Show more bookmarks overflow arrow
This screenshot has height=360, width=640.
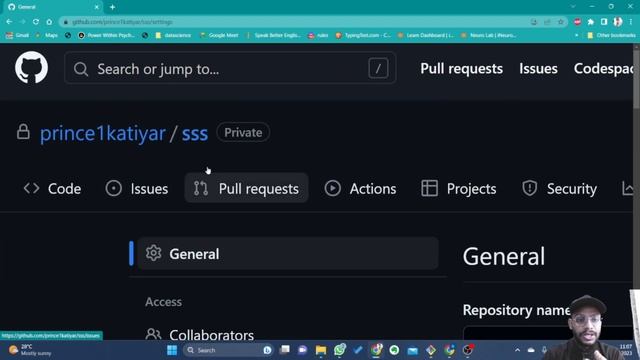point(576,36)
